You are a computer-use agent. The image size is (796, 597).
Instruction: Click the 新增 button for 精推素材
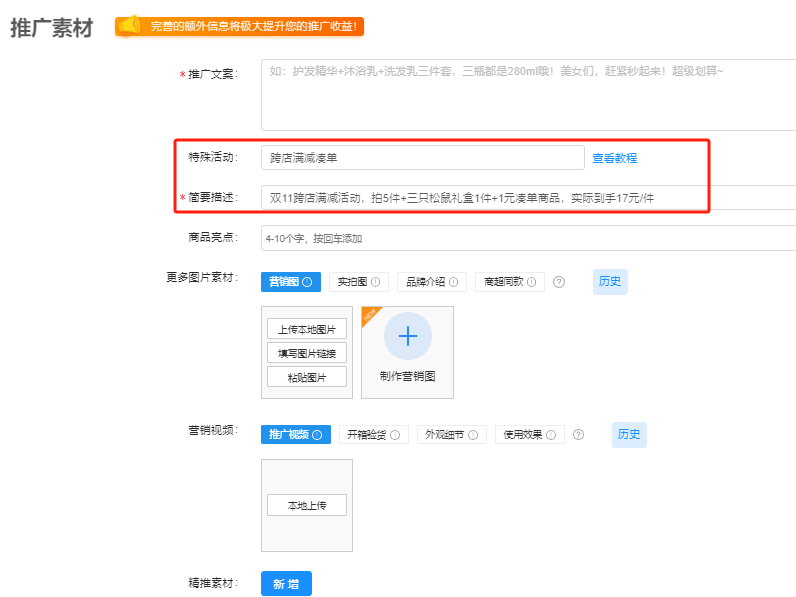tap(286, 584)
